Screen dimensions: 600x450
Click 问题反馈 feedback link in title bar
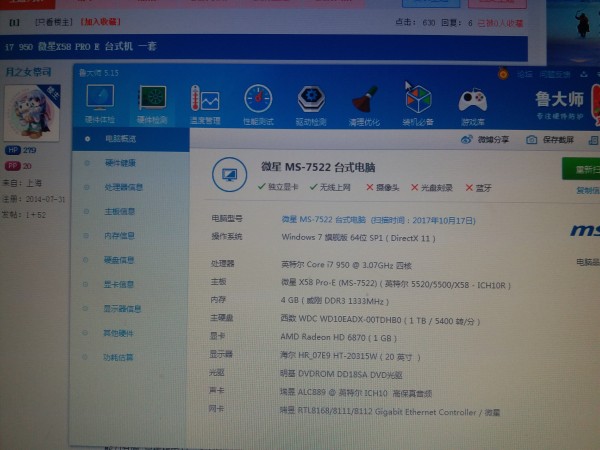[x=555, y=74]
